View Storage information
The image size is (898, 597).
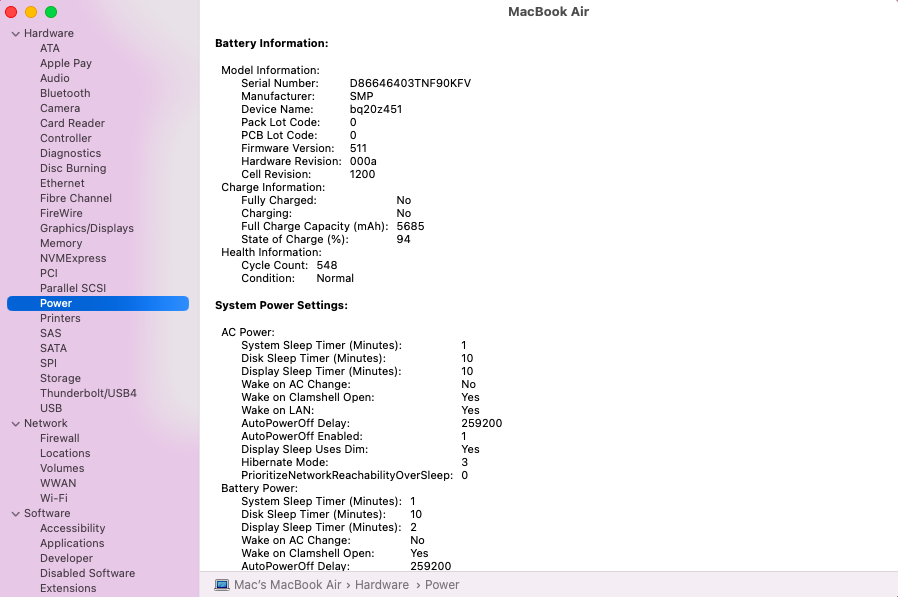(60, 378)
